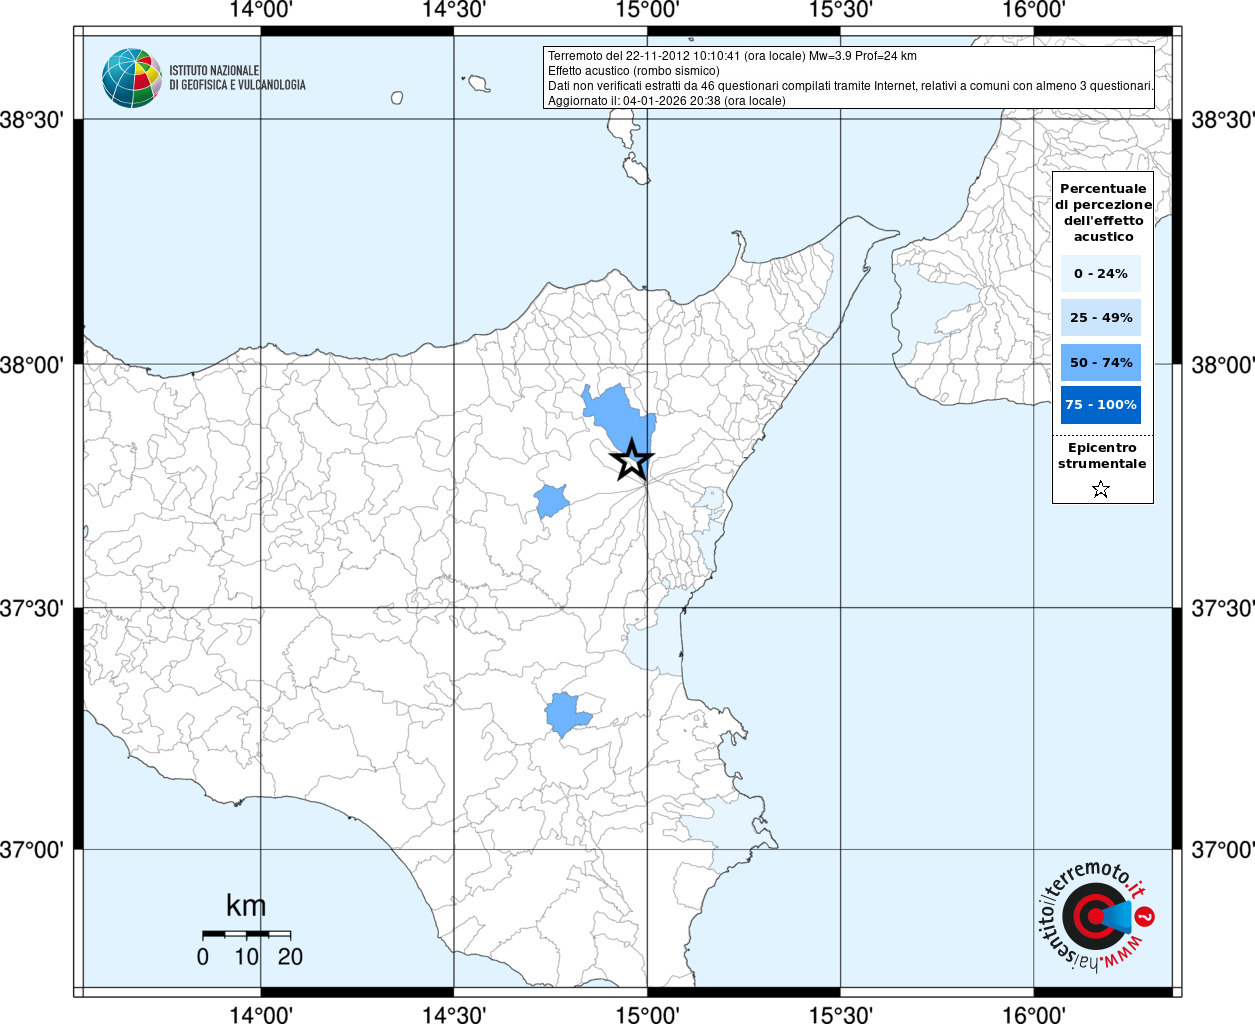Click the blue municipality in southern Sicily
1255x1024 pixels.
[566, 714]
